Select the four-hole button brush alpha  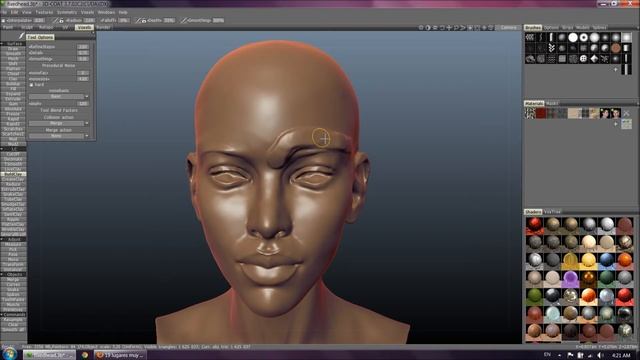pos(584,58)
